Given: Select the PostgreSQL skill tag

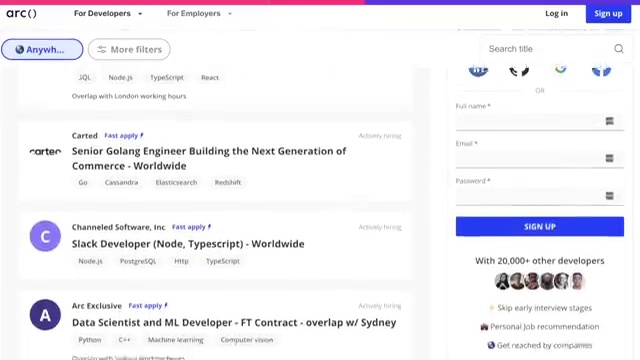Looking at the screenshot, I should [138, 261].
